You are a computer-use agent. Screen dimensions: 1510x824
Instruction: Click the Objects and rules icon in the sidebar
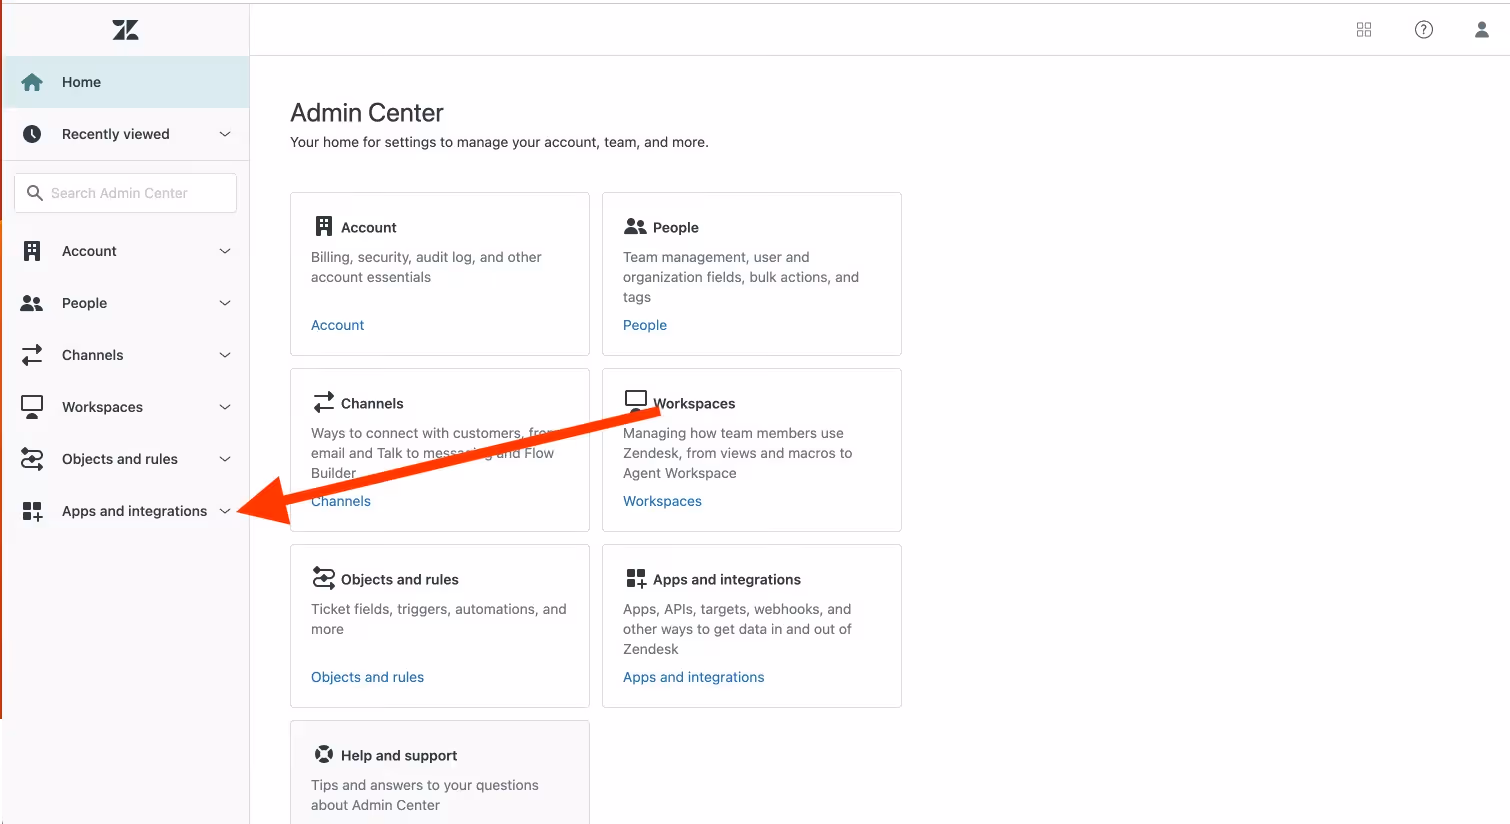pyautogui.click(x=32, y=459)
